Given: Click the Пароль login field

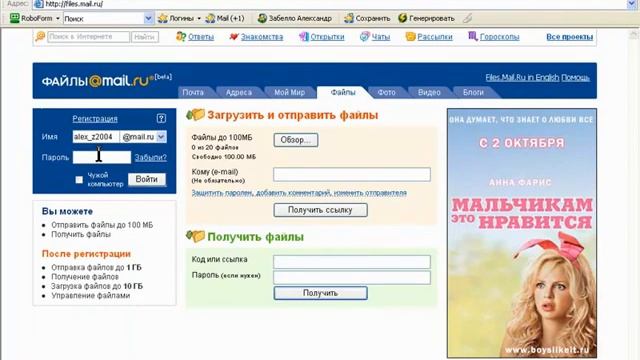Looking at the screenshot, I should (102, 157).
